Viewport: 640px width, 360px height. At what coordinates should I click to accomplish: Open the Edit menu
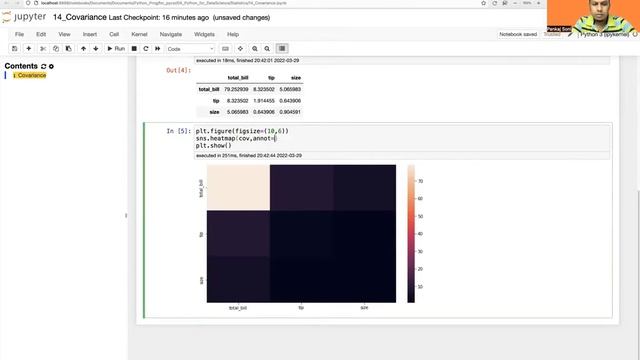pos(41,34)
